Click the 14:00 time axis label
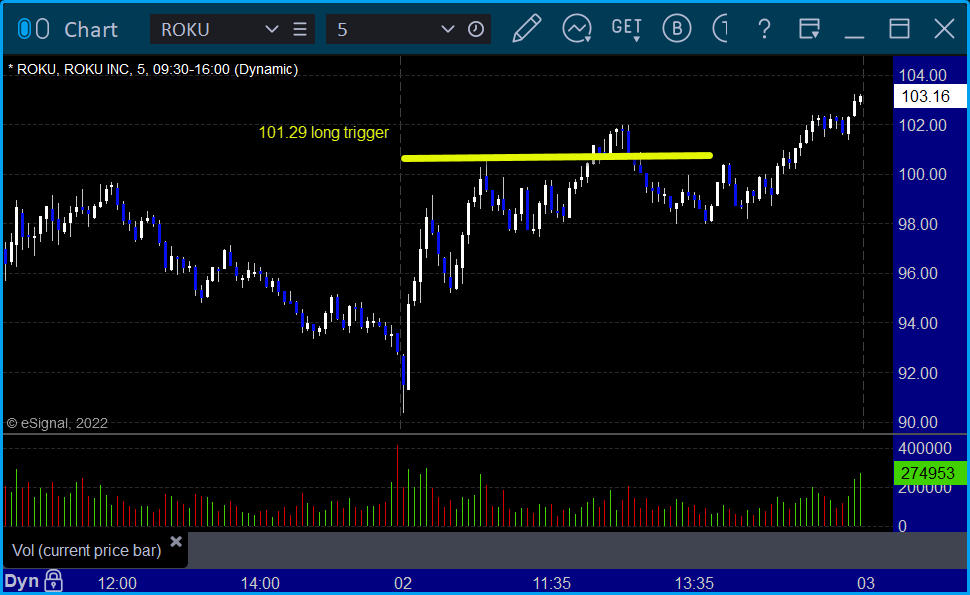The width and height of the screenshot is (970, 595). pos(260,583)
